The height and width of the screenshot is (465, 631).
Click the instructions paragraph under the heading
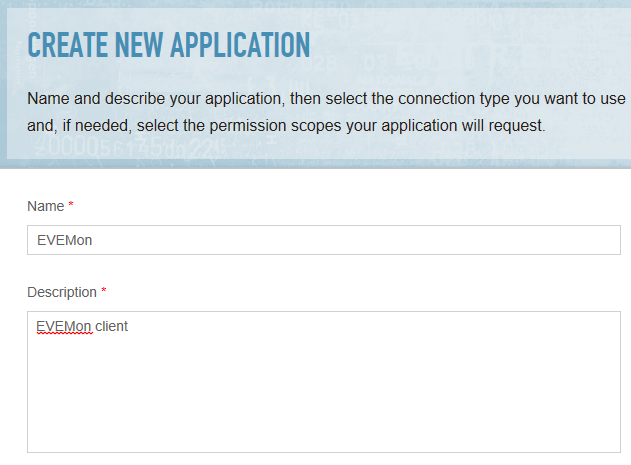click(x=326, y=112)
